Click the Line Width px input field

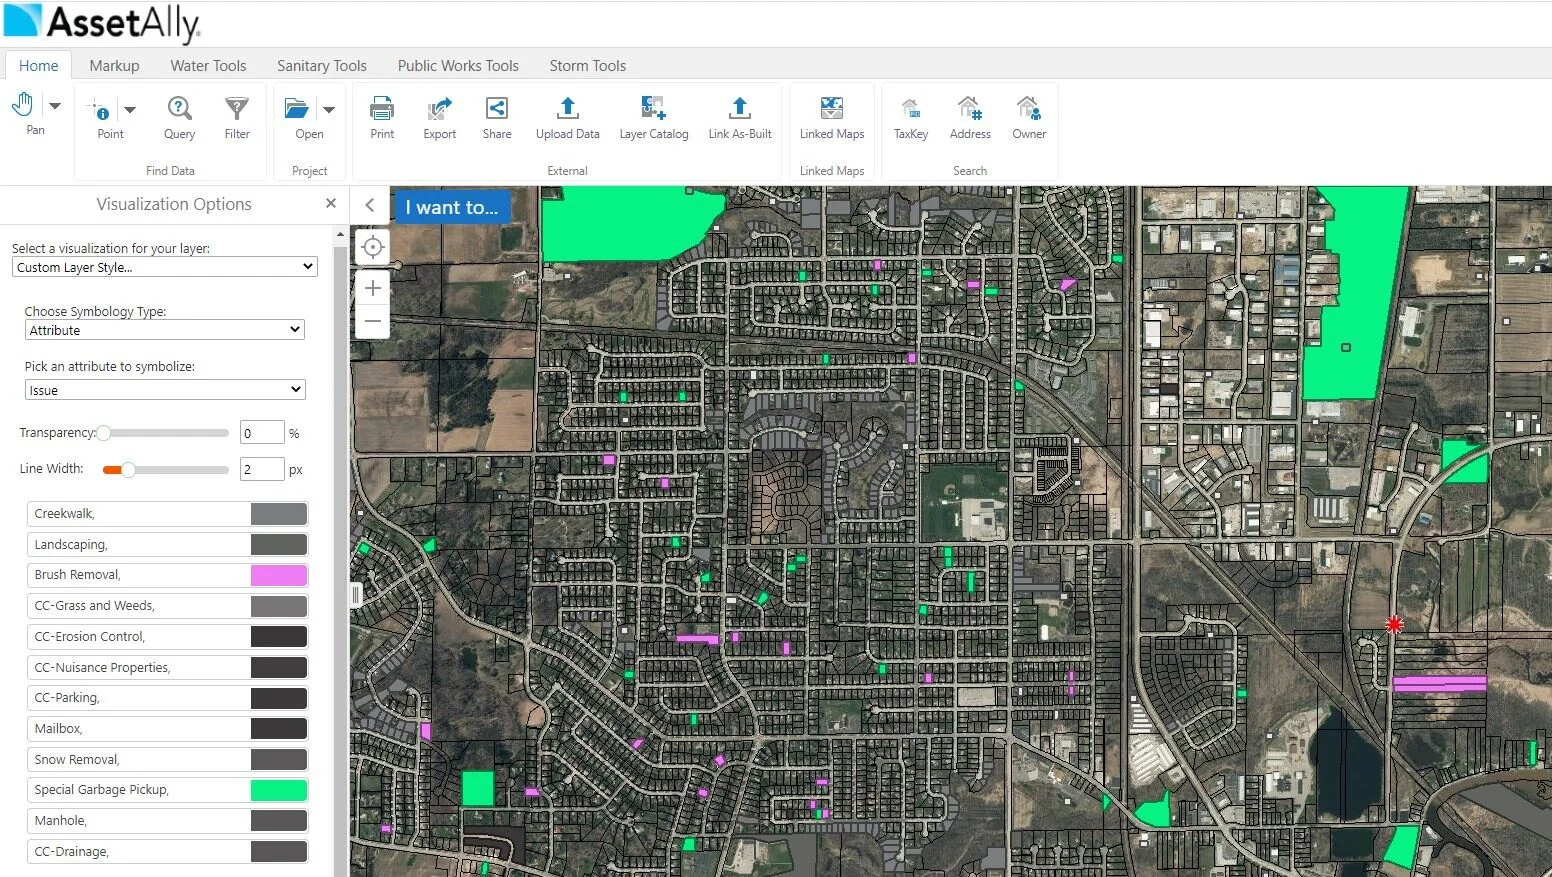click(262, 469)
